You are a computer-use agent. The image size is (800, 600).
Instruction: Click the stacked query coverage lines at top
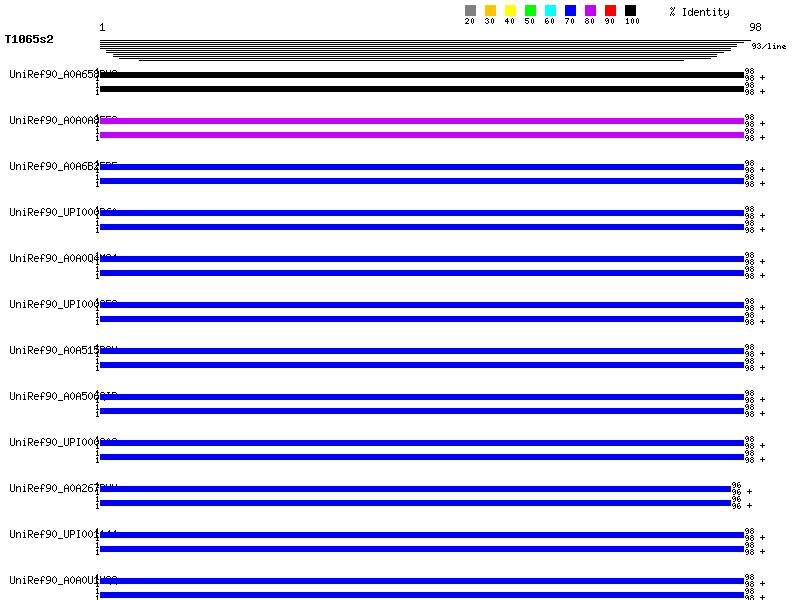pos(420,50)
